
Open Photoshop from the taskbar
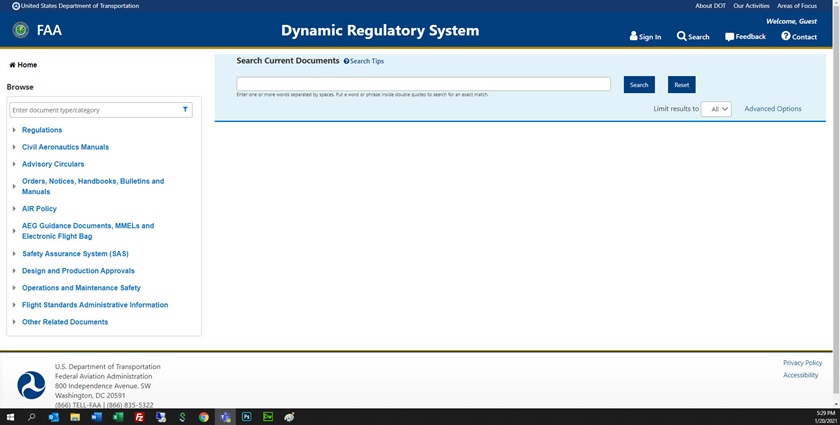pos(246,417)
